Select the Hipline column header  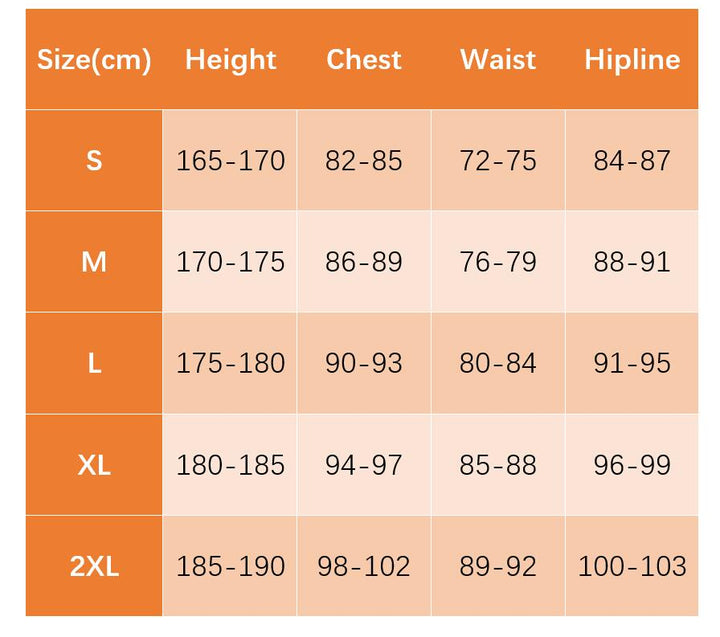(632, 60)
